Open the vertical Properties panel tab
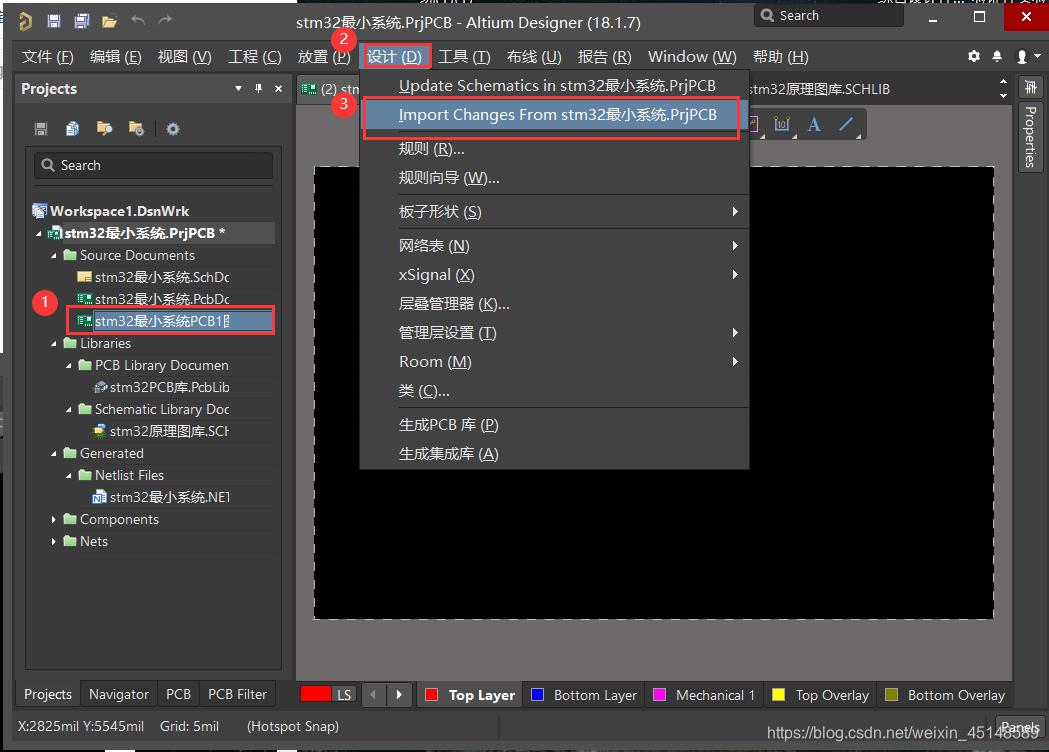The width and height of the screenshot is (1049, 752). [1029, 138]
